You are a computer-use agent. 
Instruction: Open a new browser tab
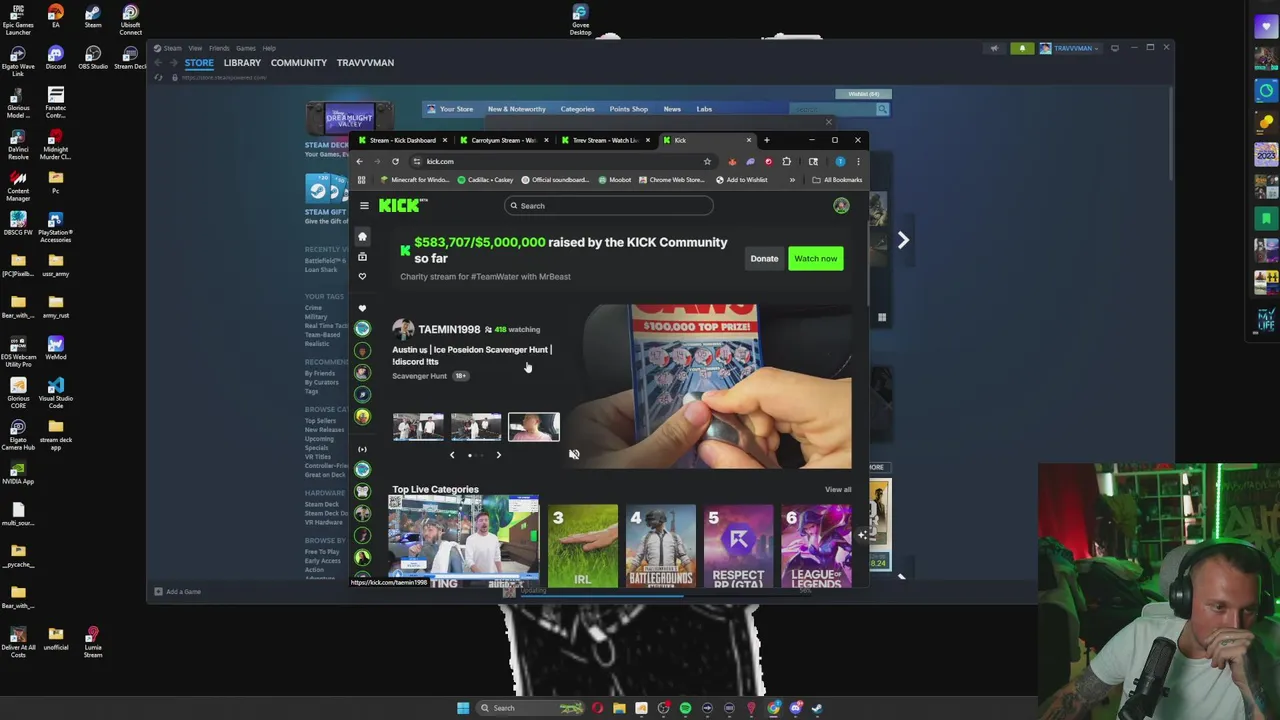pos(766,140)
